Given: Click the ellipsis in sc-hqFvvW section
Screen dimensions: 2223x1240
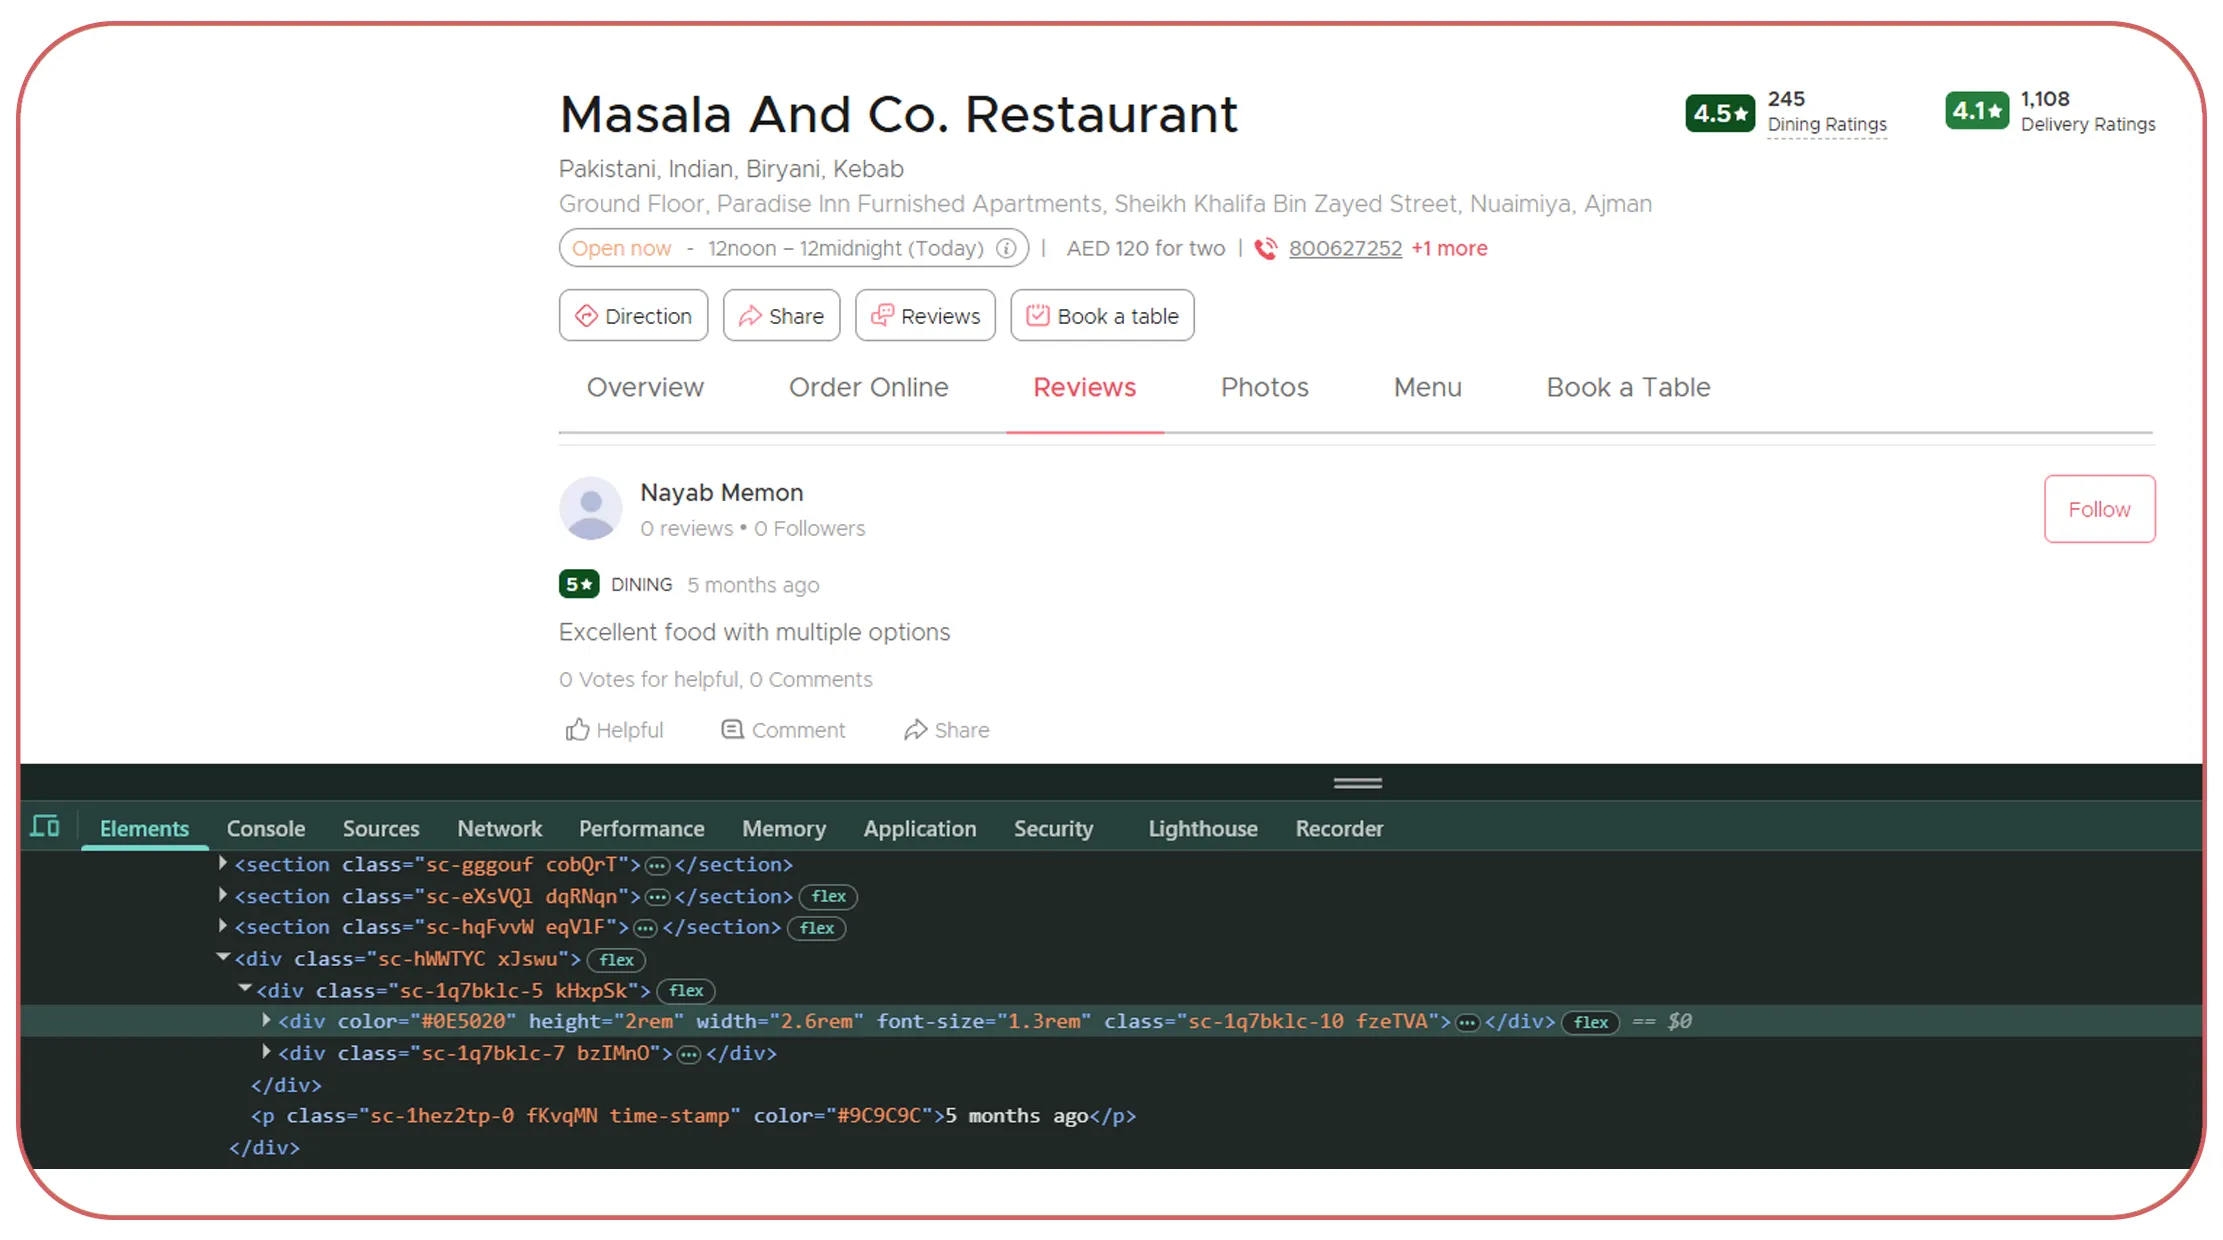Looking at the screenshot, I should (x=646, y=928).
